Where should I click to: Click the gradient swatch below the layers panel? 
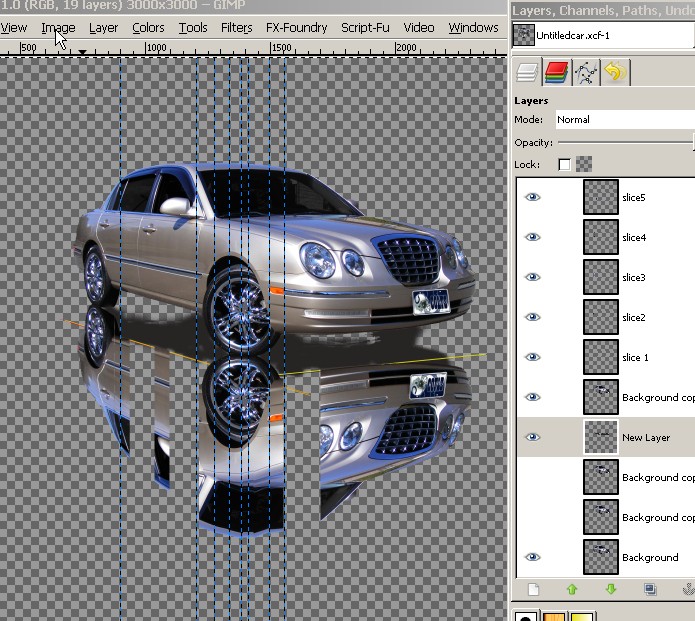tap(582, 617)
